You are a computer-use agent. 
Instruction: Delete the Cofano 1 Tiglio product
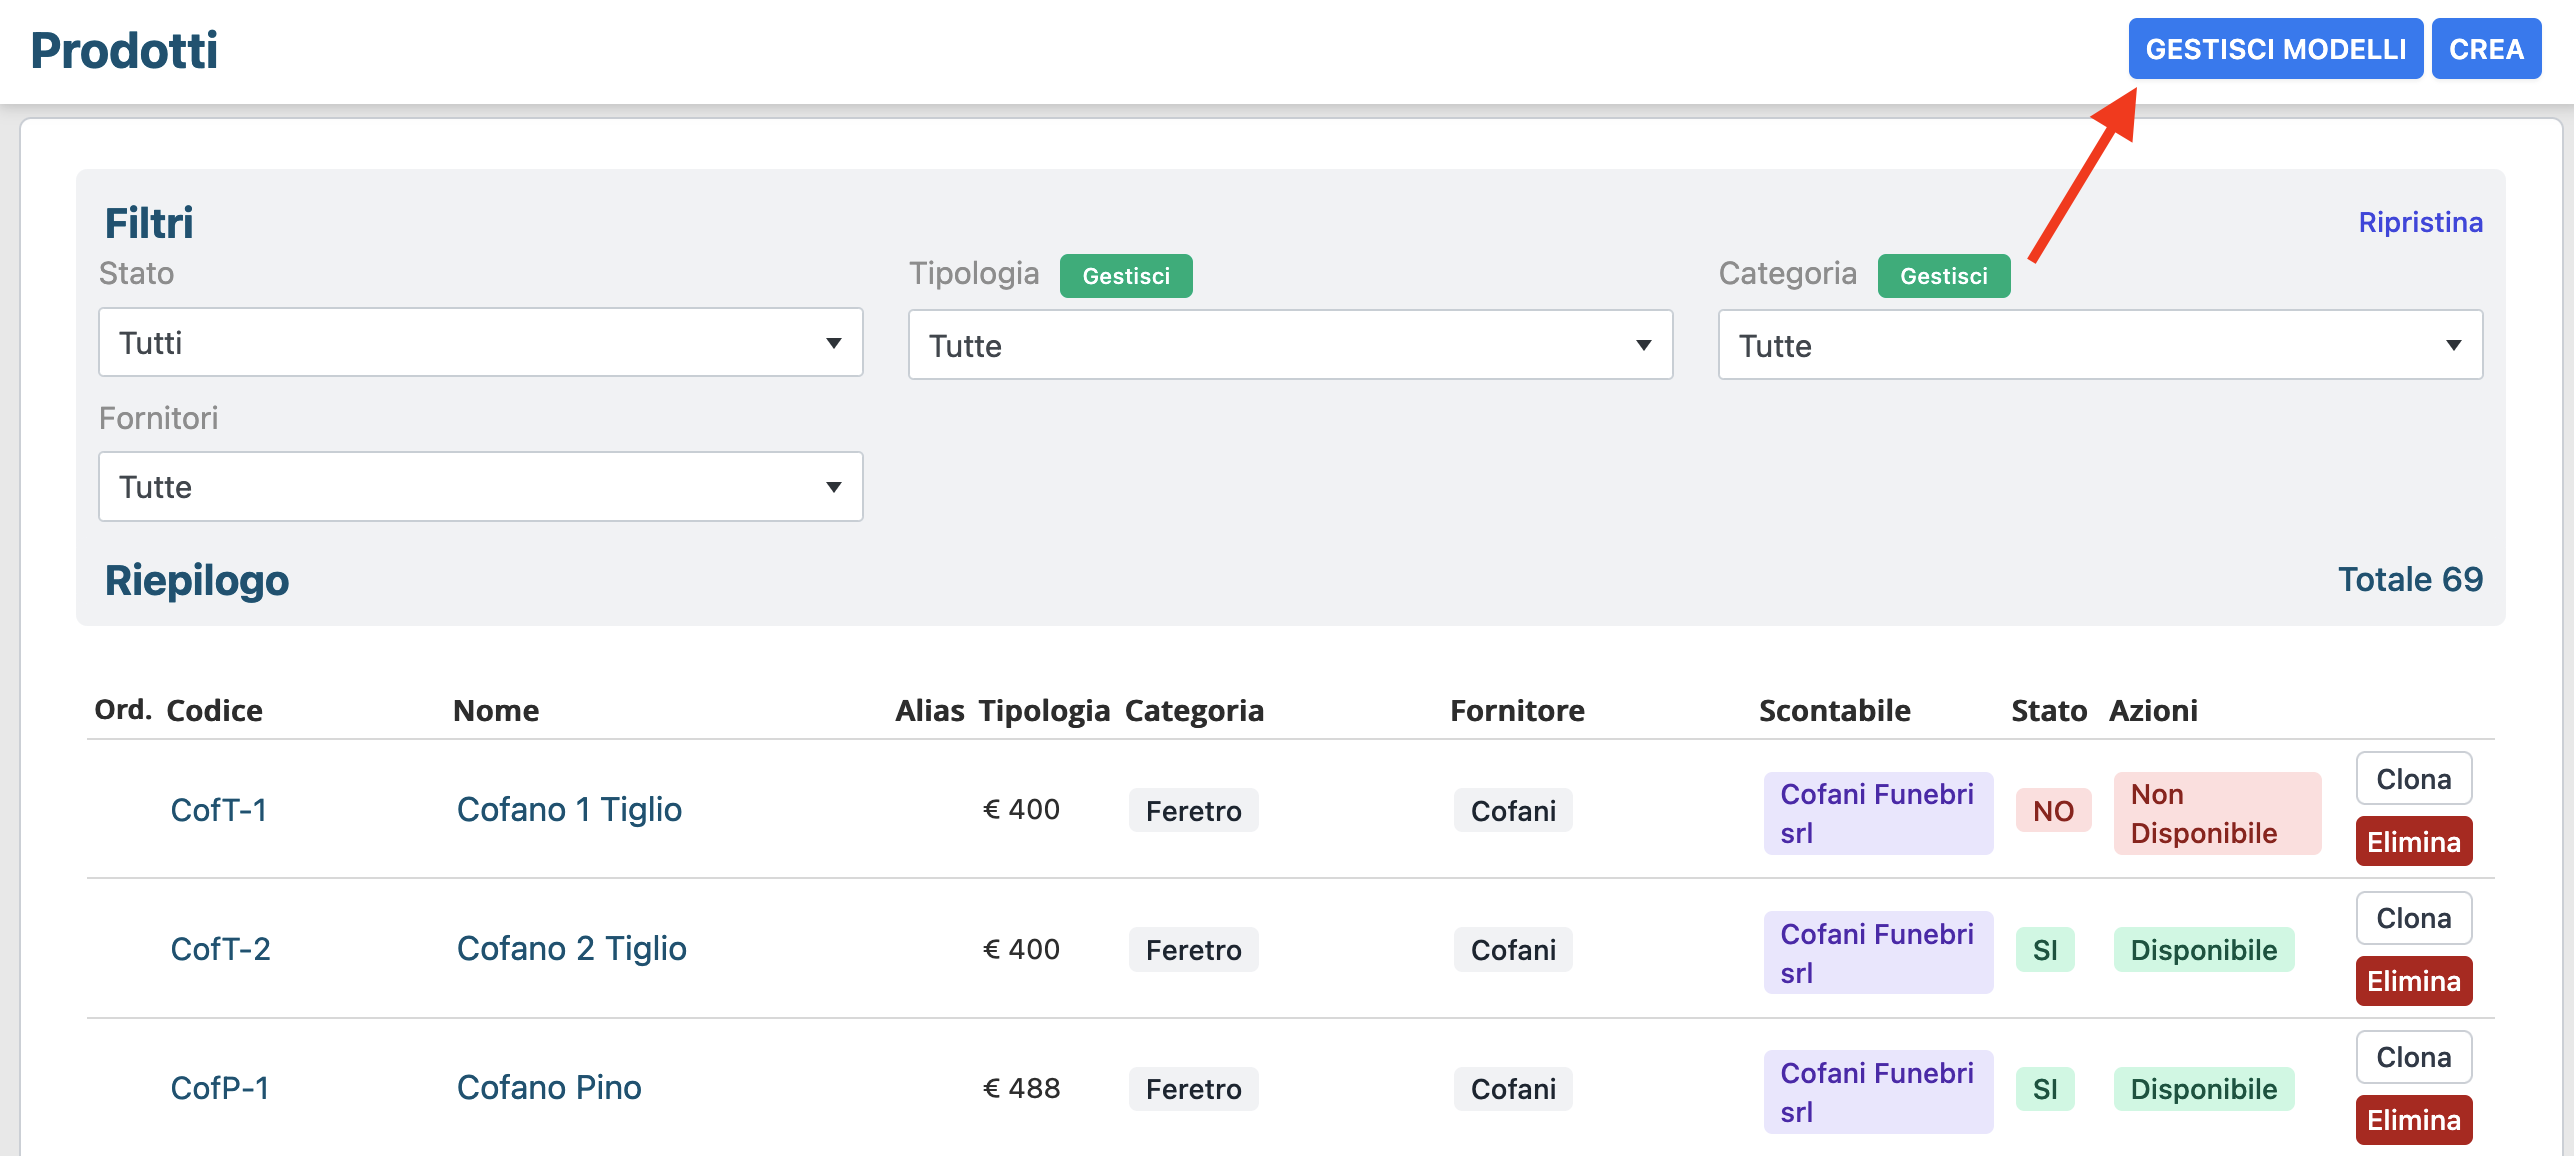[x=2413, y=842]
